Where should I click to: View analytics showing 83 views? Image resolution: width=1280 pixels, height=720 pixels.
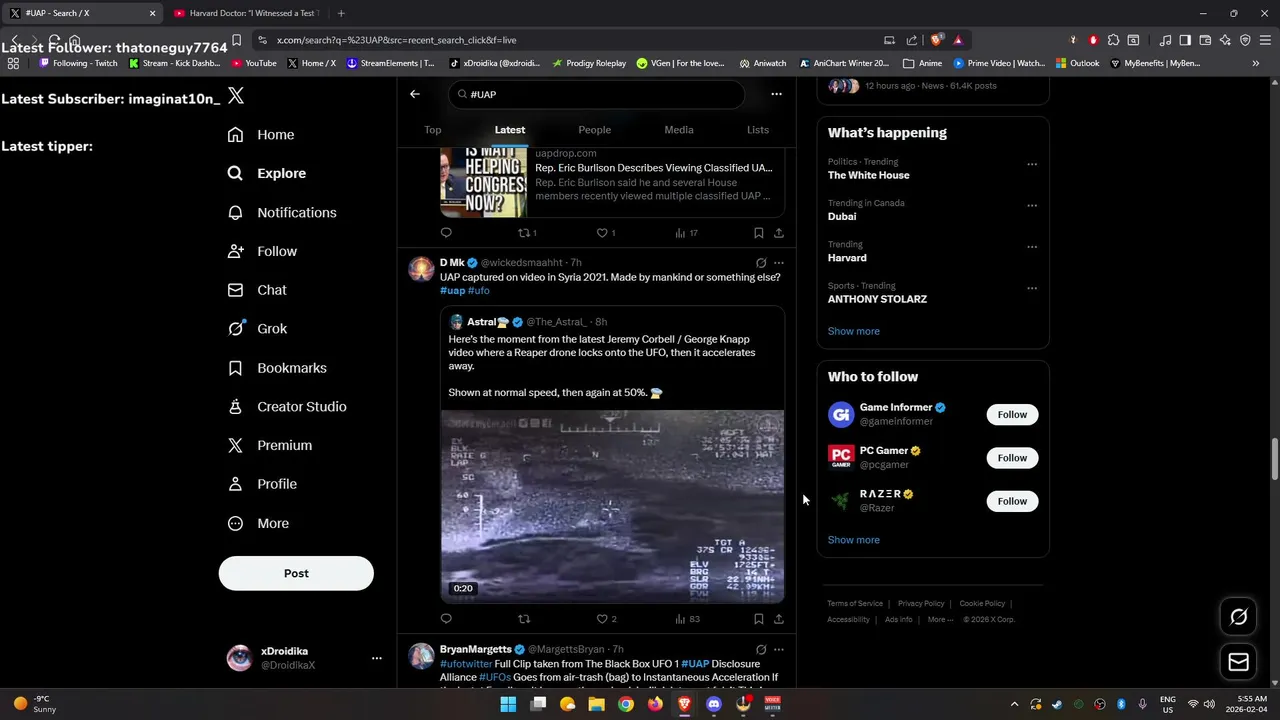(688, 619)
